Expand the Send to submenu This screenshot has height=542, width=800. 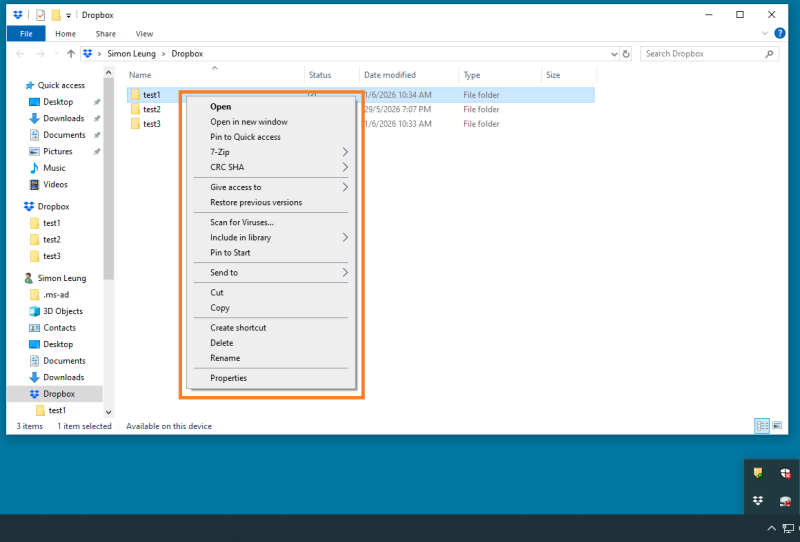click(271, 273)
